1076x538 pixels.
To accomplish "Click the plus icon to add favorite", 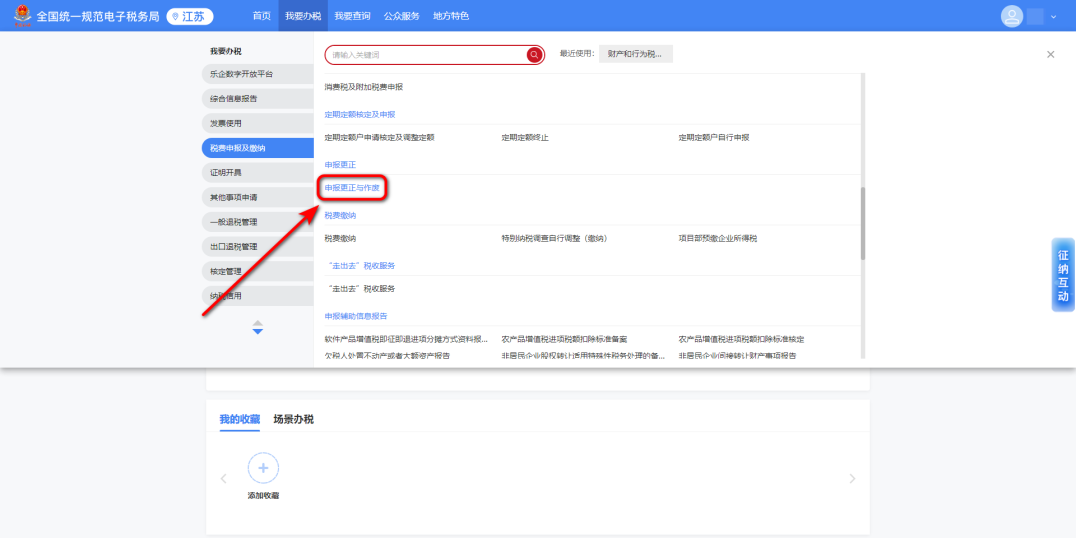I will (x=263, y=467).
